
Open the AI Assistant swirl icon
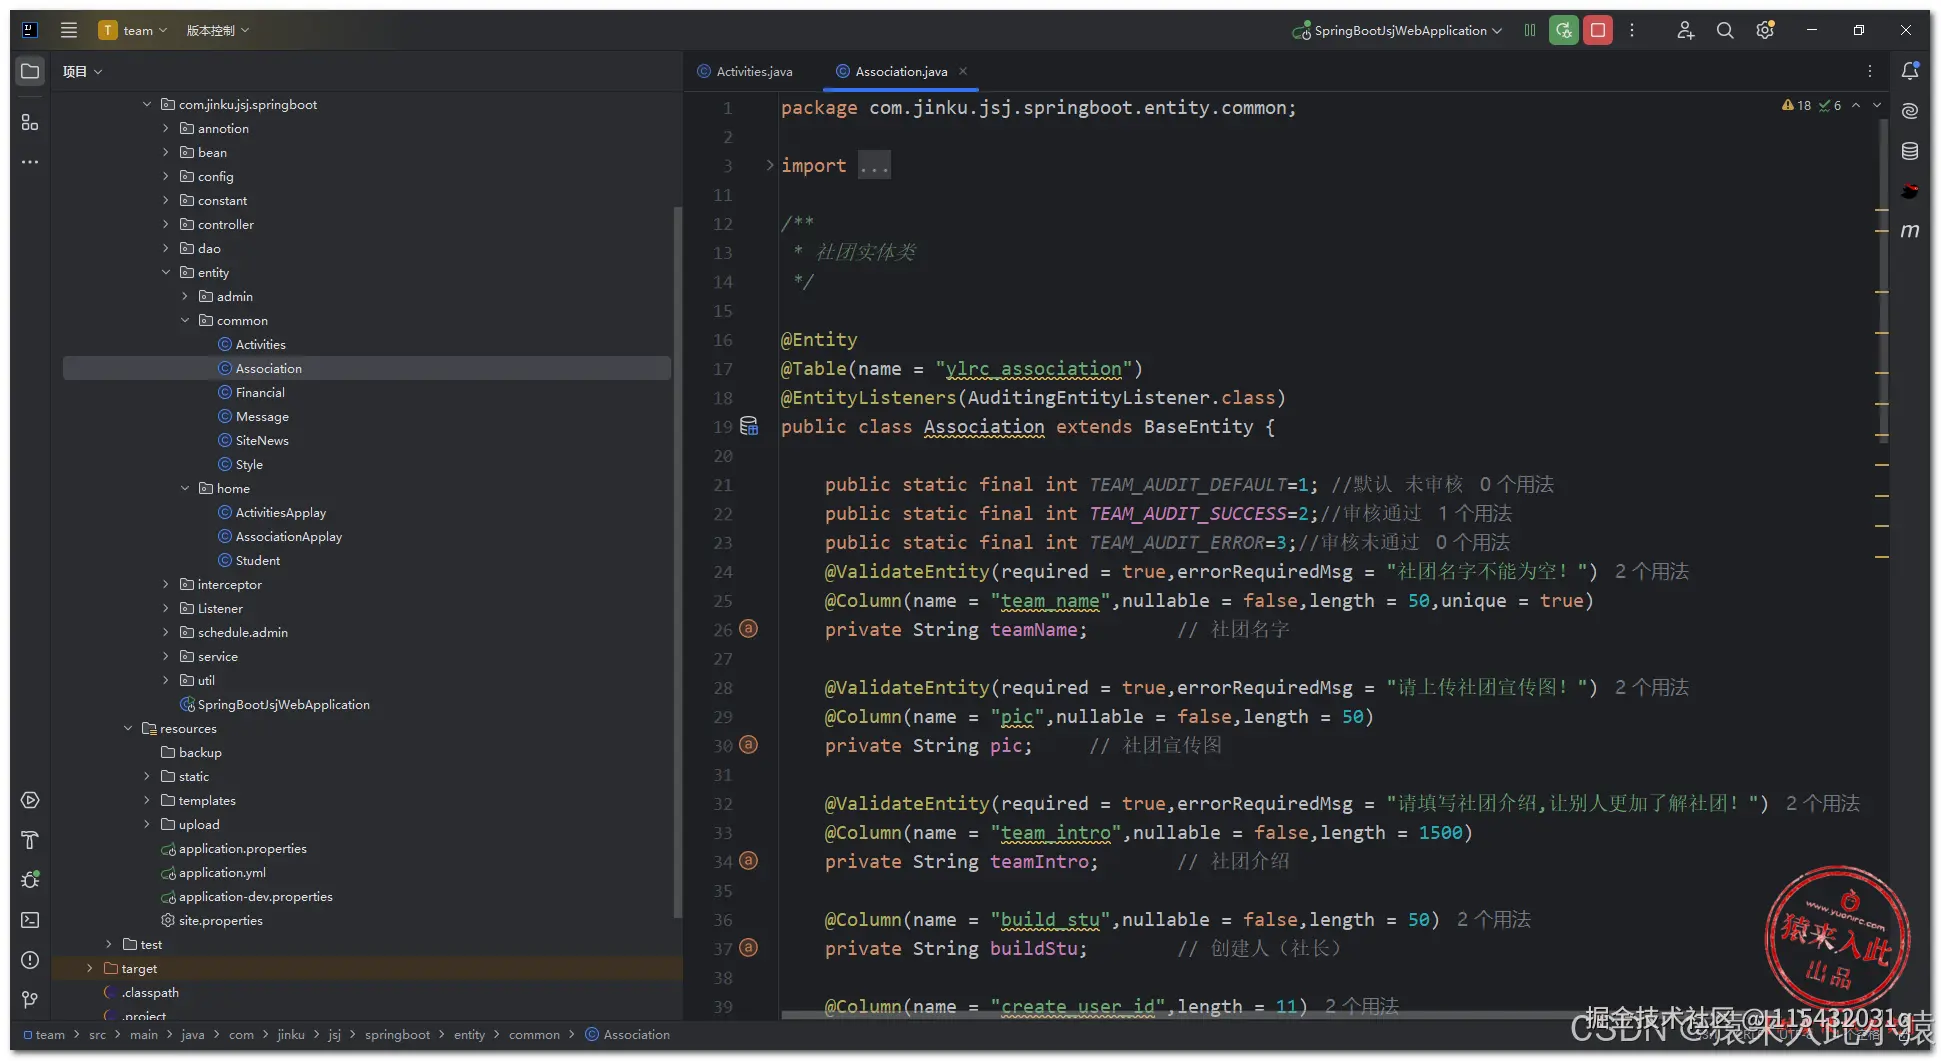[1910, 111]
